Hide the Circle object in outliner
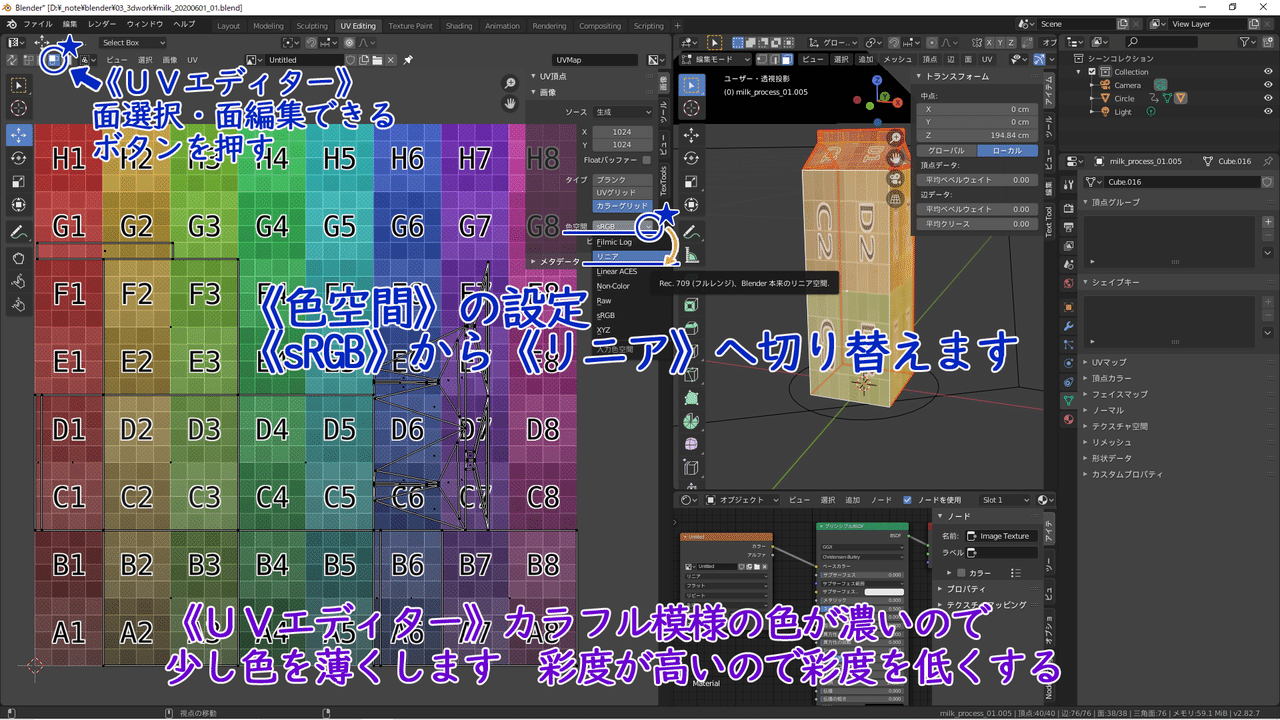The height and width of the screenshot is (720, 1280). (1268, 98)
